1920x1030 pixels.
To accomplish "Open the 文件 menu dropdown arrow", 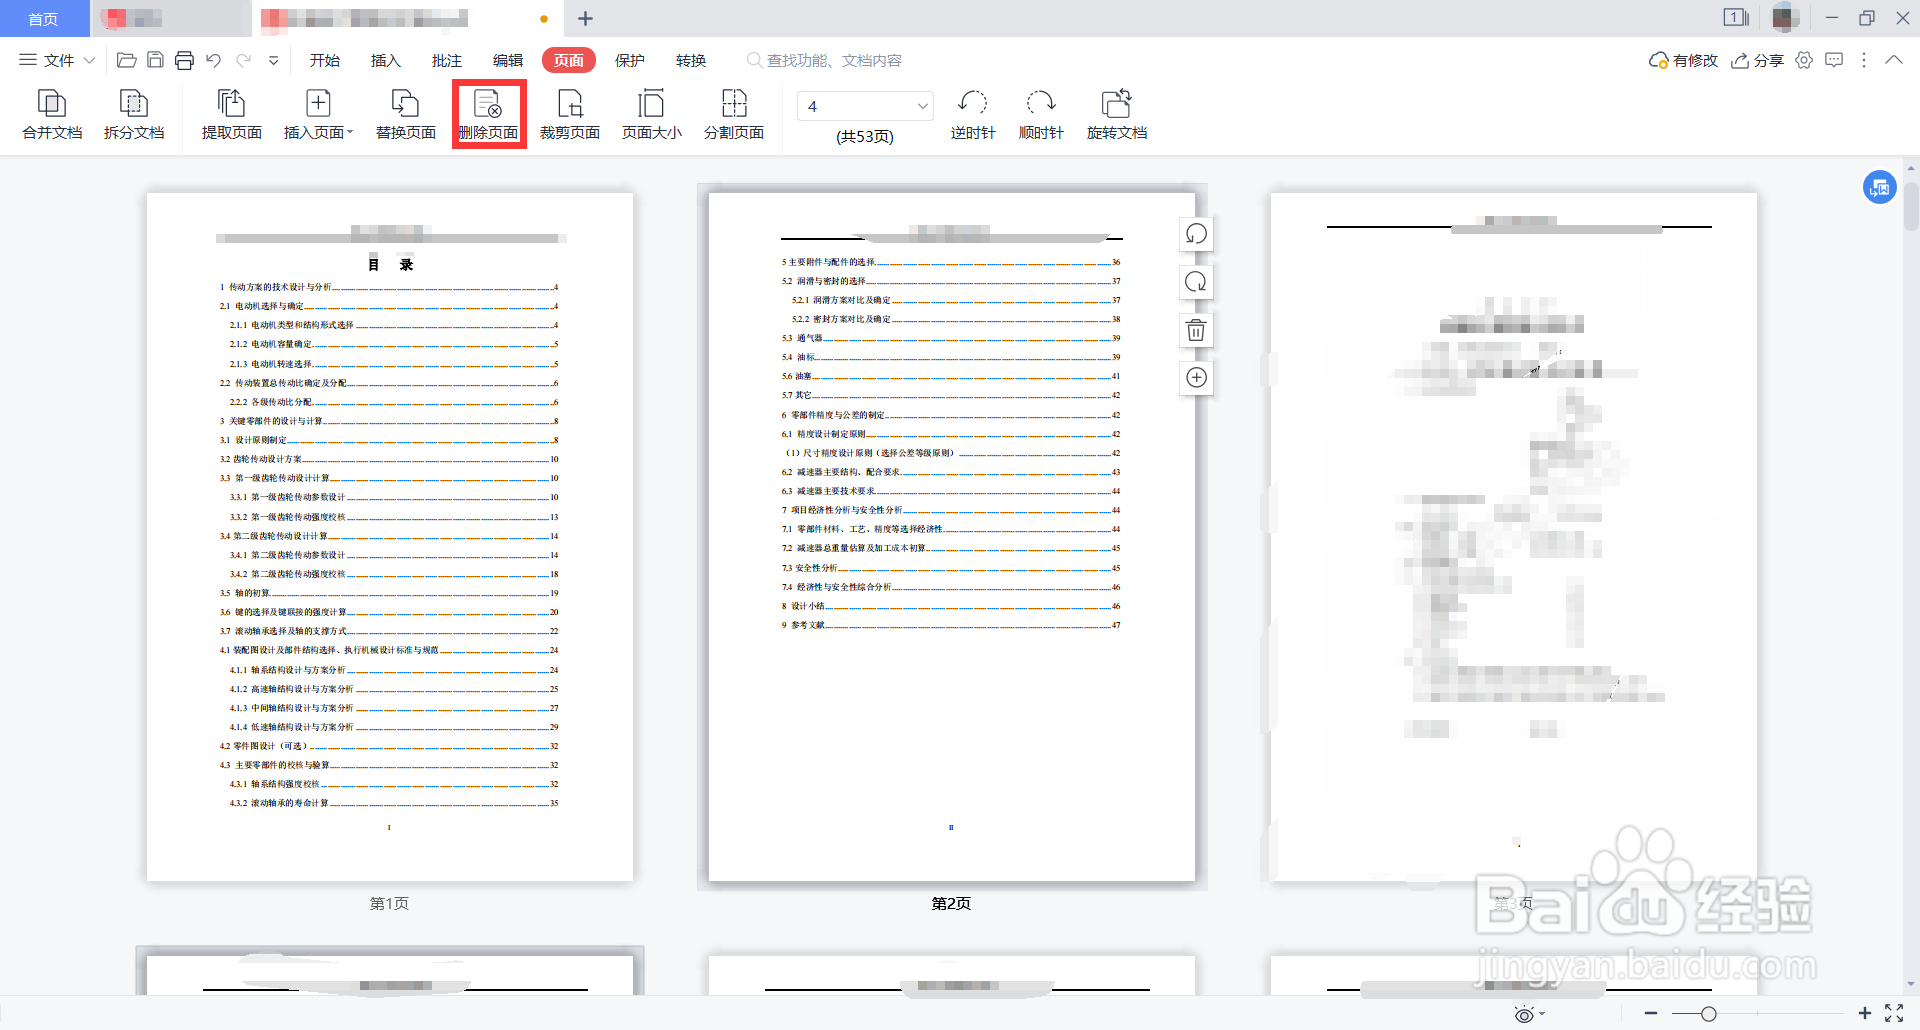I will [89, 60].
